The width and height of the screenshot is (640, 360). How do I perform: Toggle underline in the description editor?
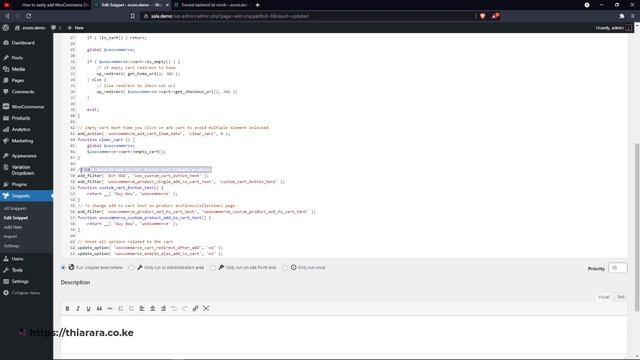[89, 309]
